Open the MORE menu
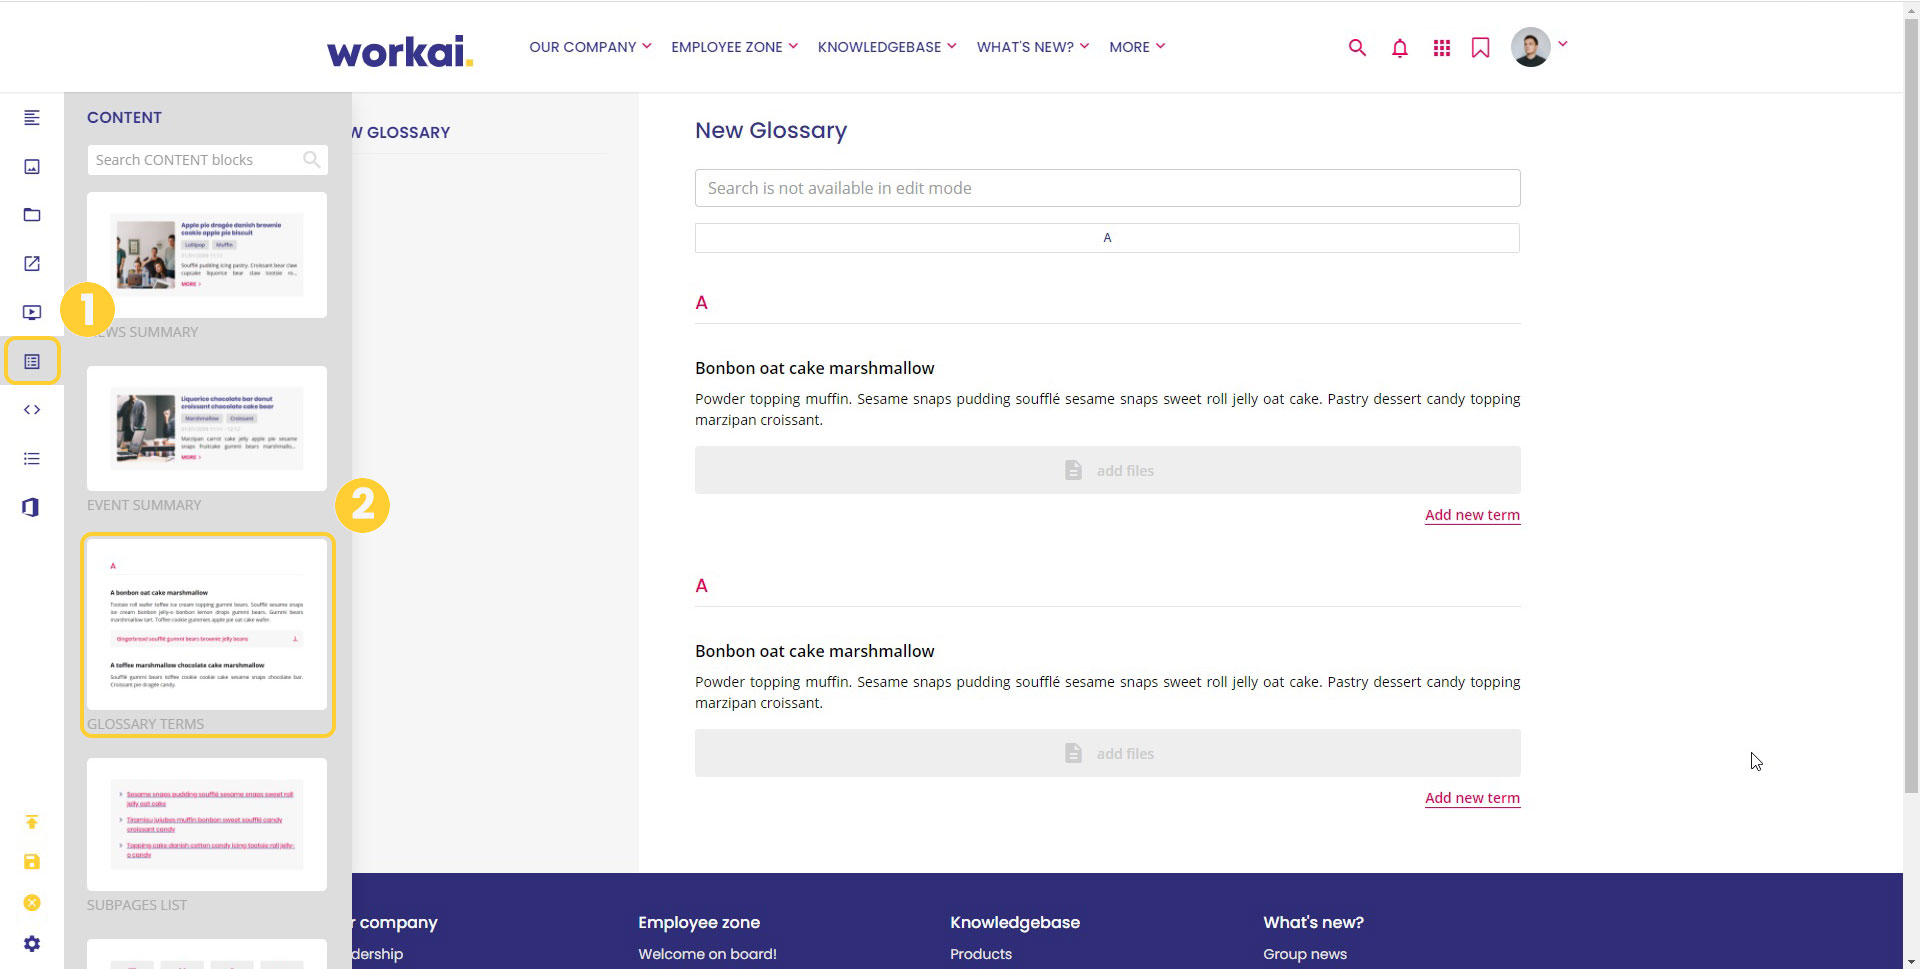 pyautogui.click(x=1137, y=47)
